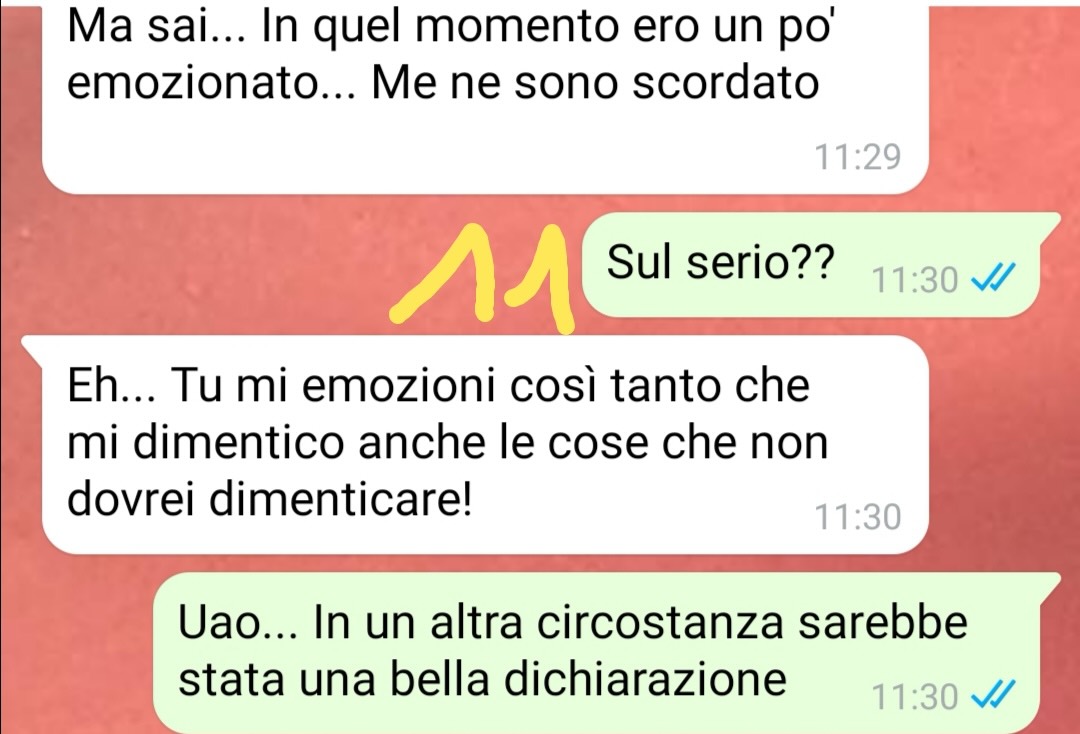Tap the blue double checkmarks on the 'Uao...' message

(x=993, y=694)
